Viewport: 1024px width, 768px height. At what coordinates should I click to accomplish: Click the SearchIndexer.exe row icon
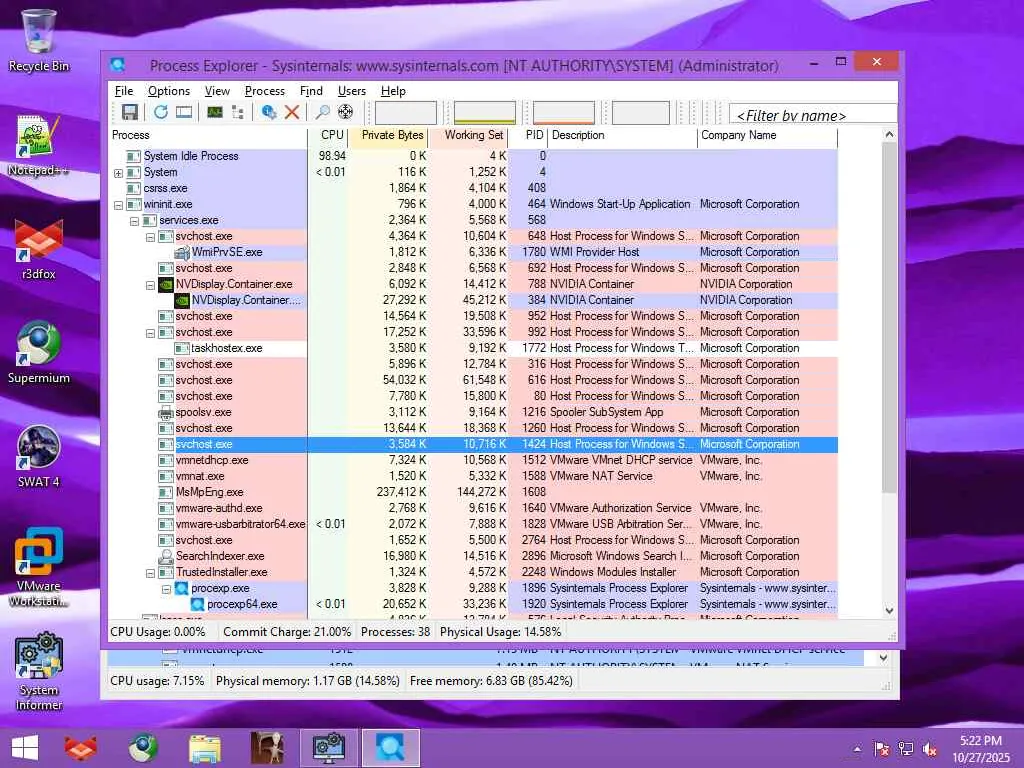[x=166, y=556]
